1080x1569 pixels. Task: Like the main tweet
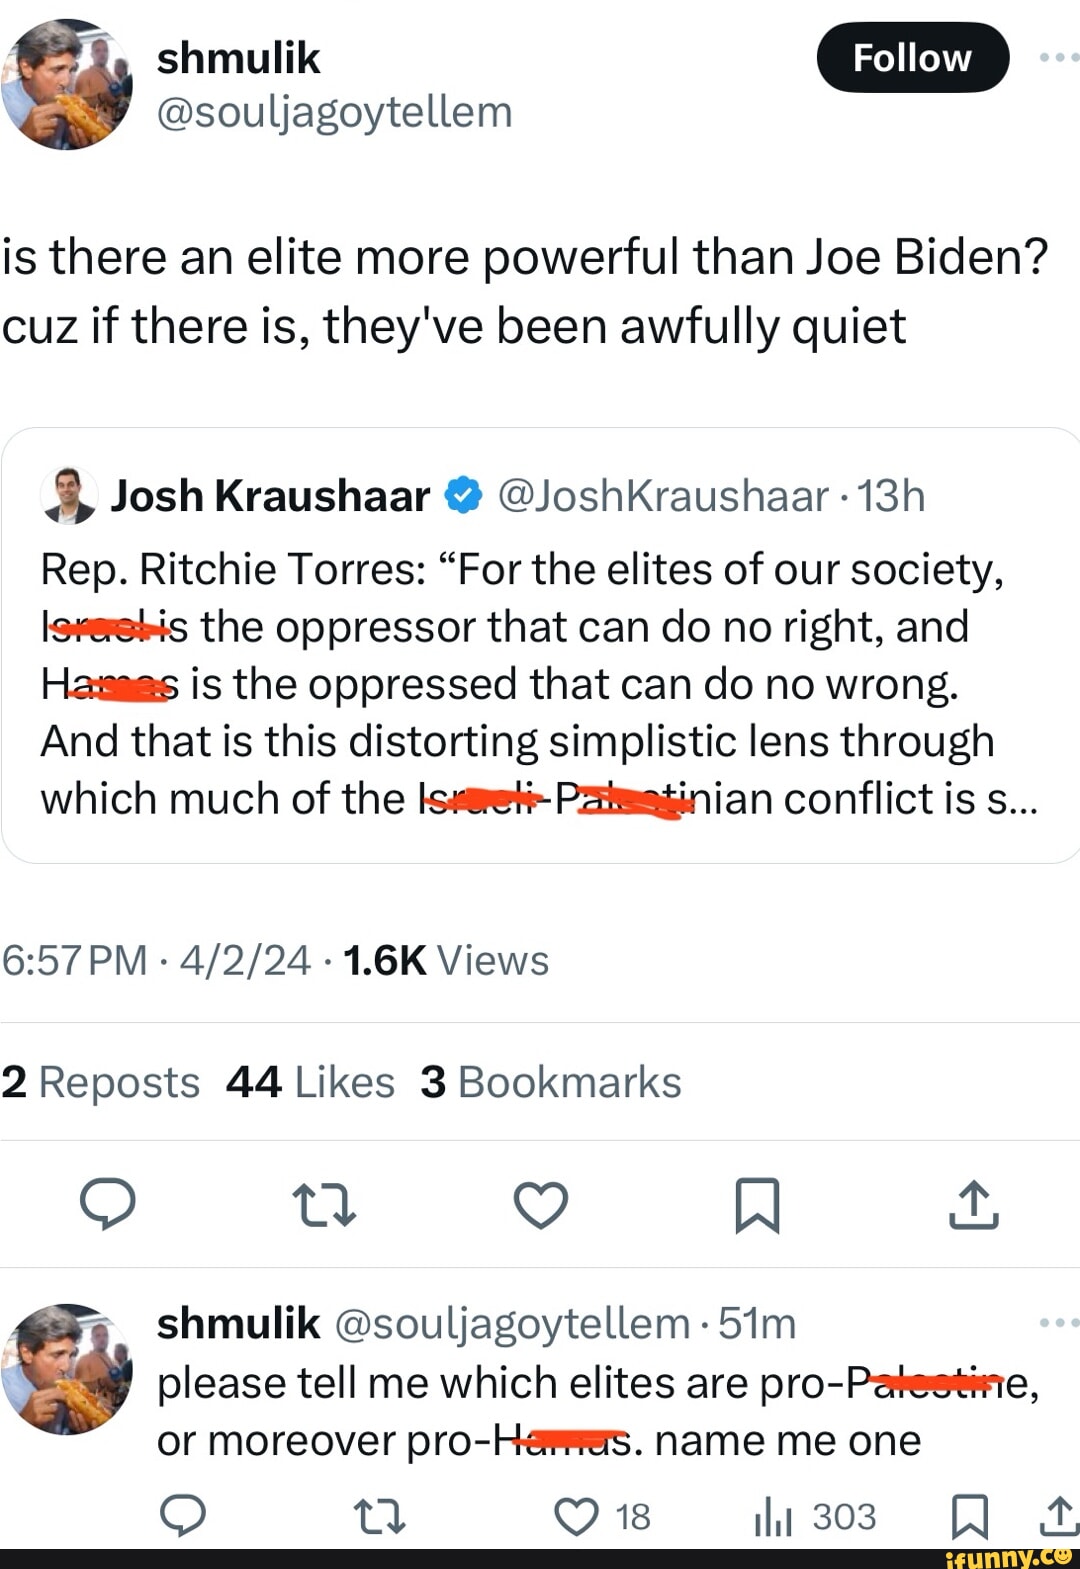[541, 1204]
